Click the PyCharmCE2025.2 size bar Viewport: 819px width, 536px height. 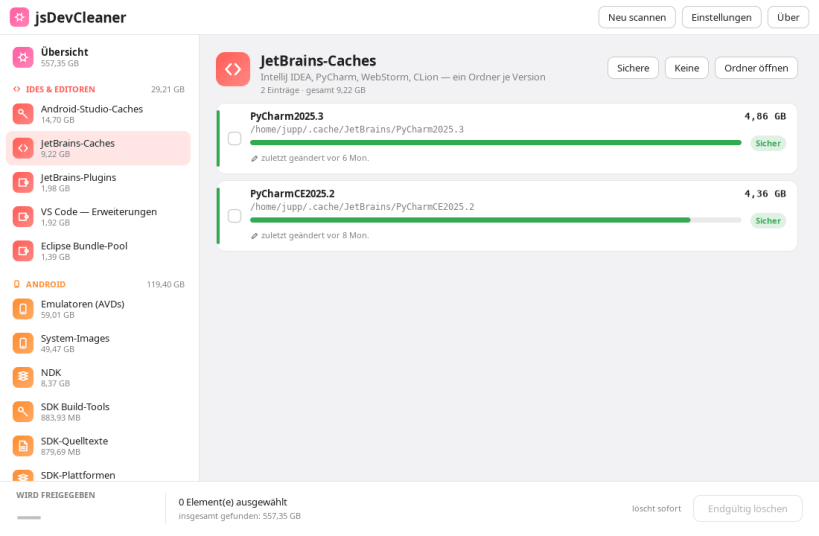(496, 220)
